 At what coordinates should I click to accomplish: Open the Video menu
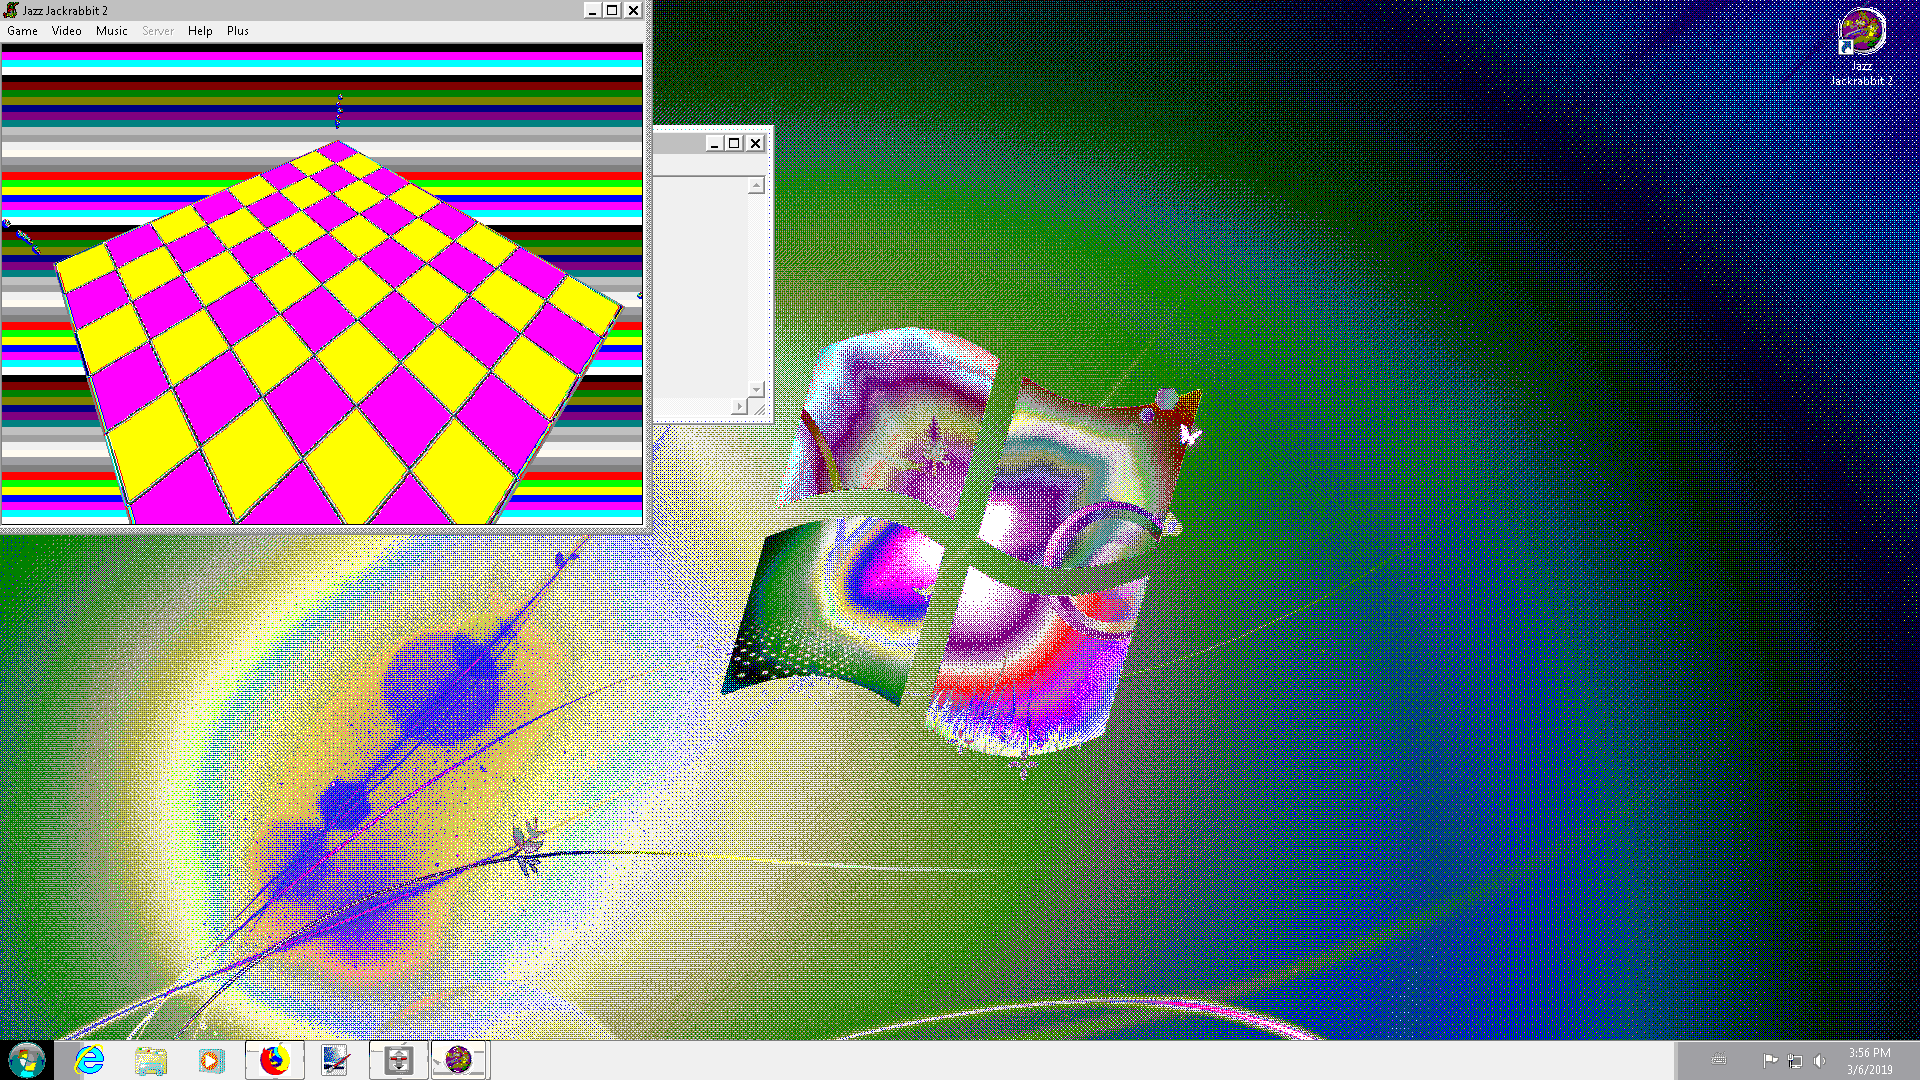click(x=66, y=31)
